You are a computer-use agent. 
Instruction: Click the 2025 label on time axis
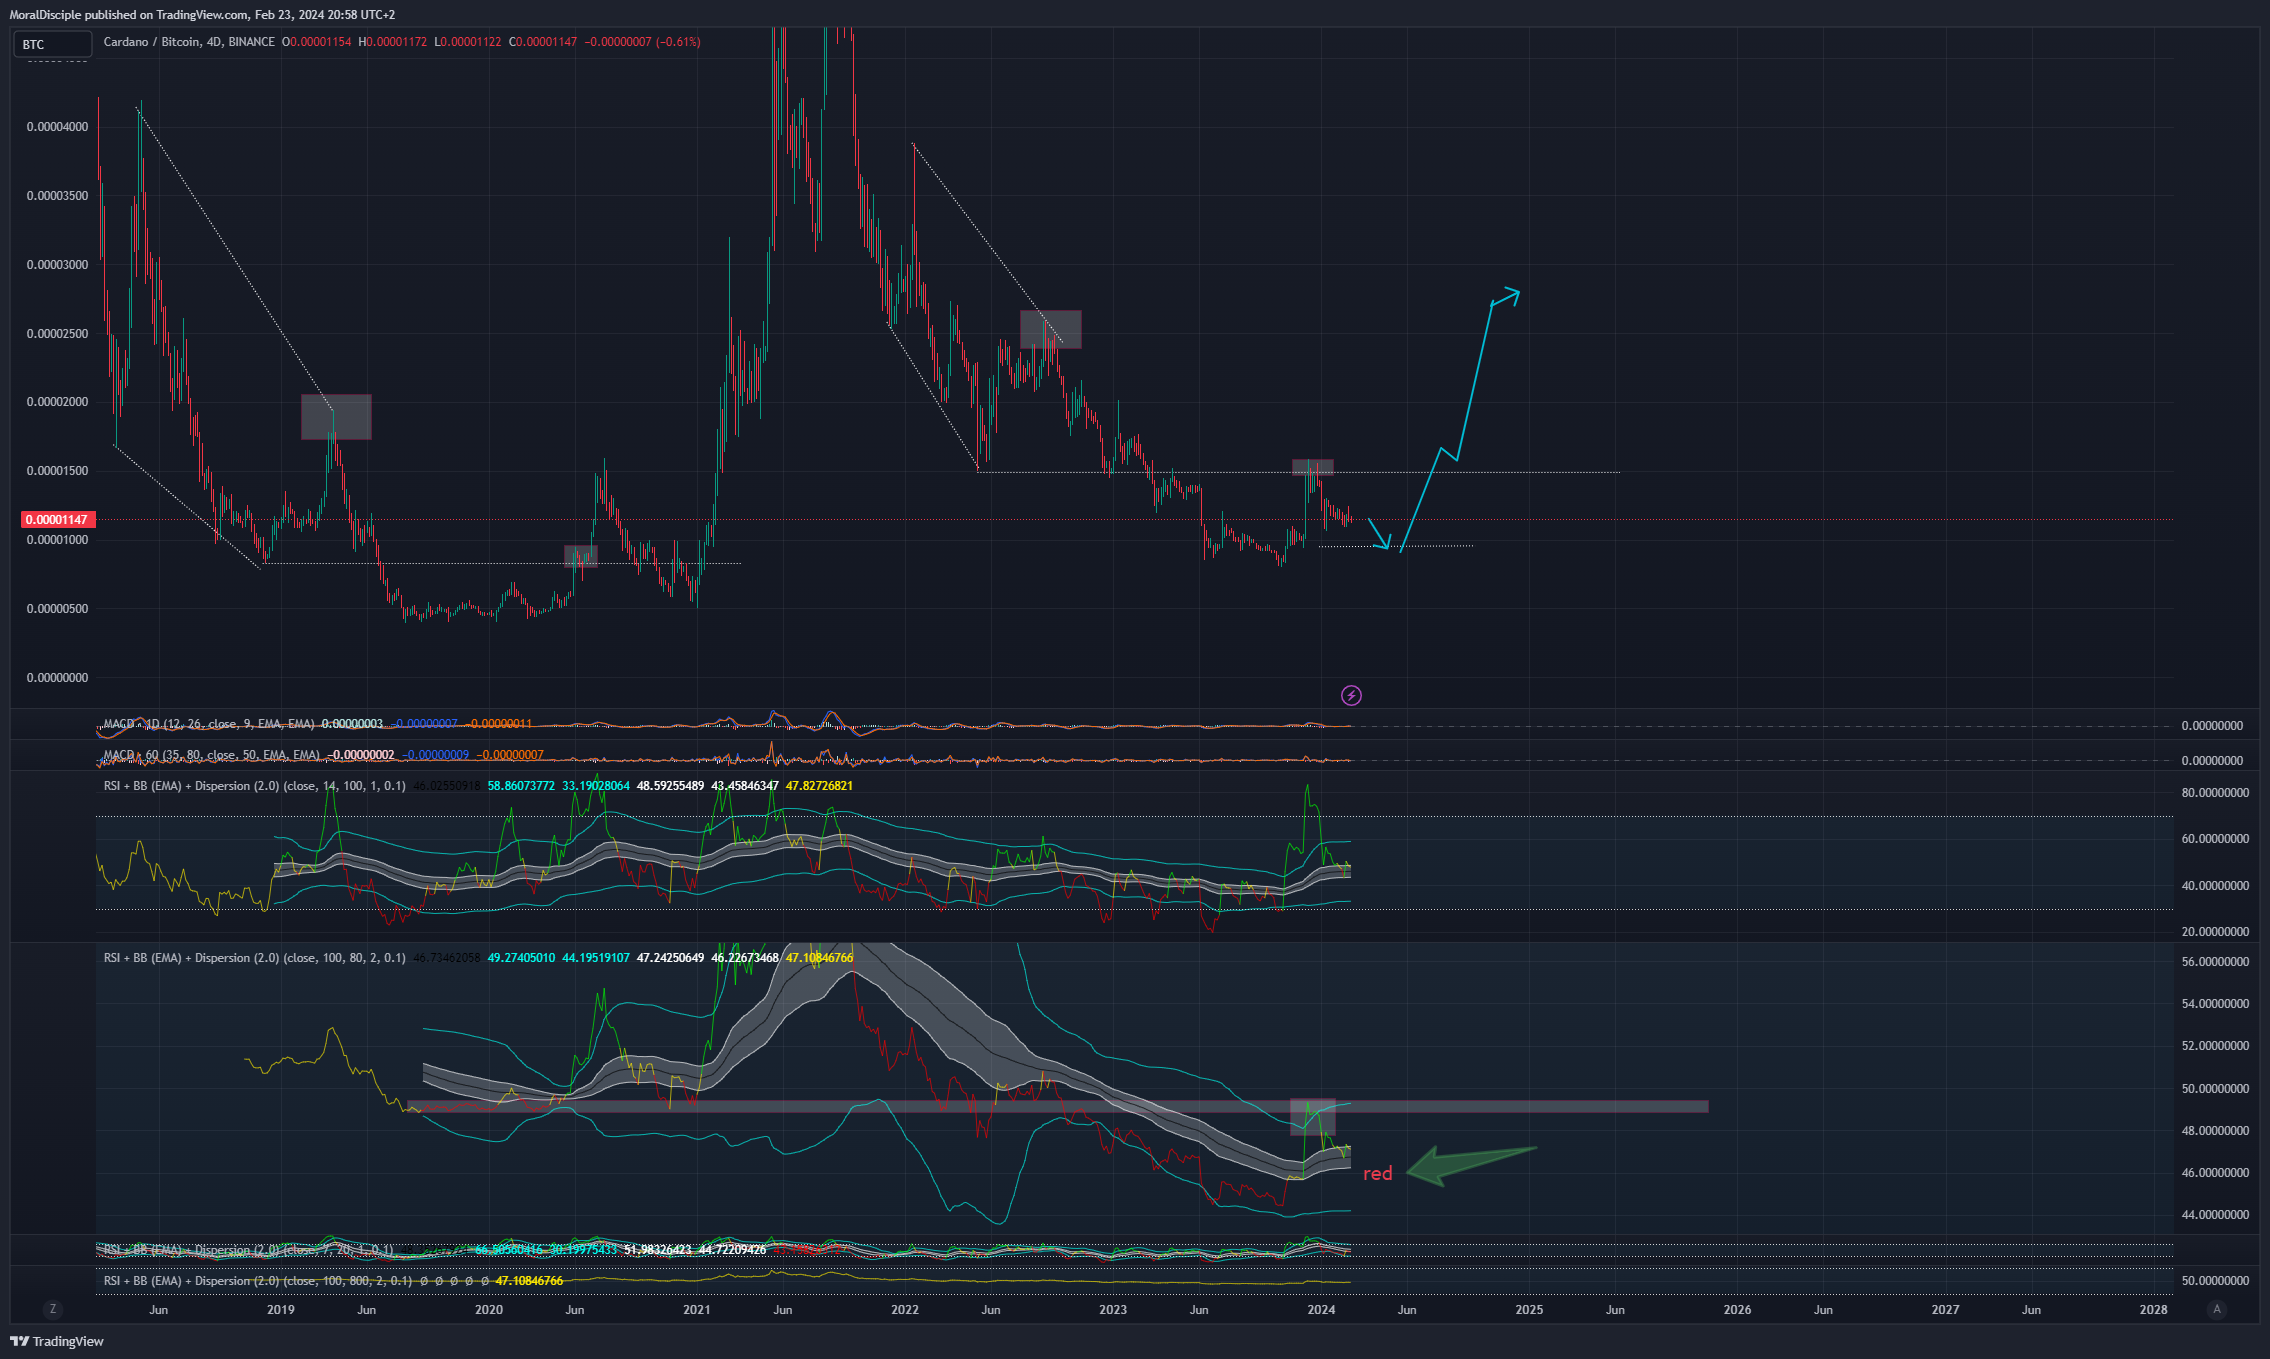click(x=1529, y=1310)
